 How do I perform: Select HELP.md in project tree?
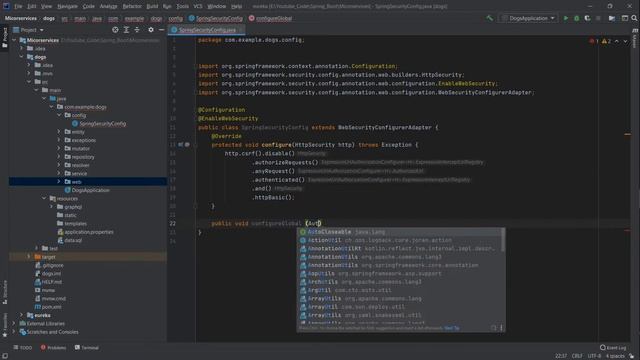pos(48,282)
